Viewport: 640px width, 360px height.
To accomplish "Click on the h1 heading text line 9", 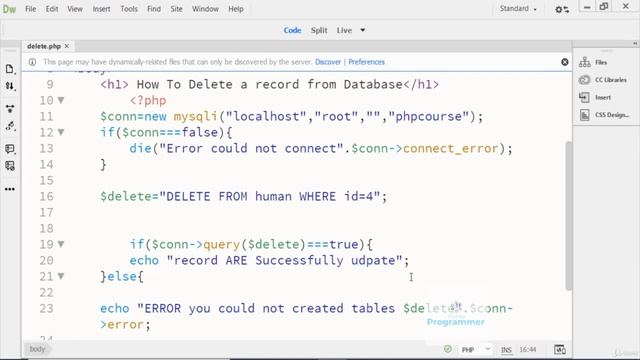I will pyautogui.click(x=270, y=84).
